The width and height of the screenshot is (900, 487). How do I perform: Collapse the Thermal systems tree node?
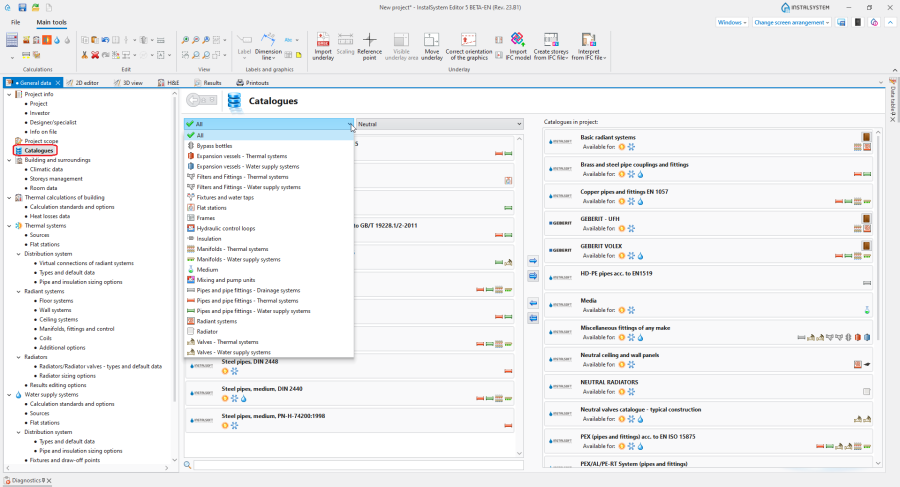tap(9, 226)
